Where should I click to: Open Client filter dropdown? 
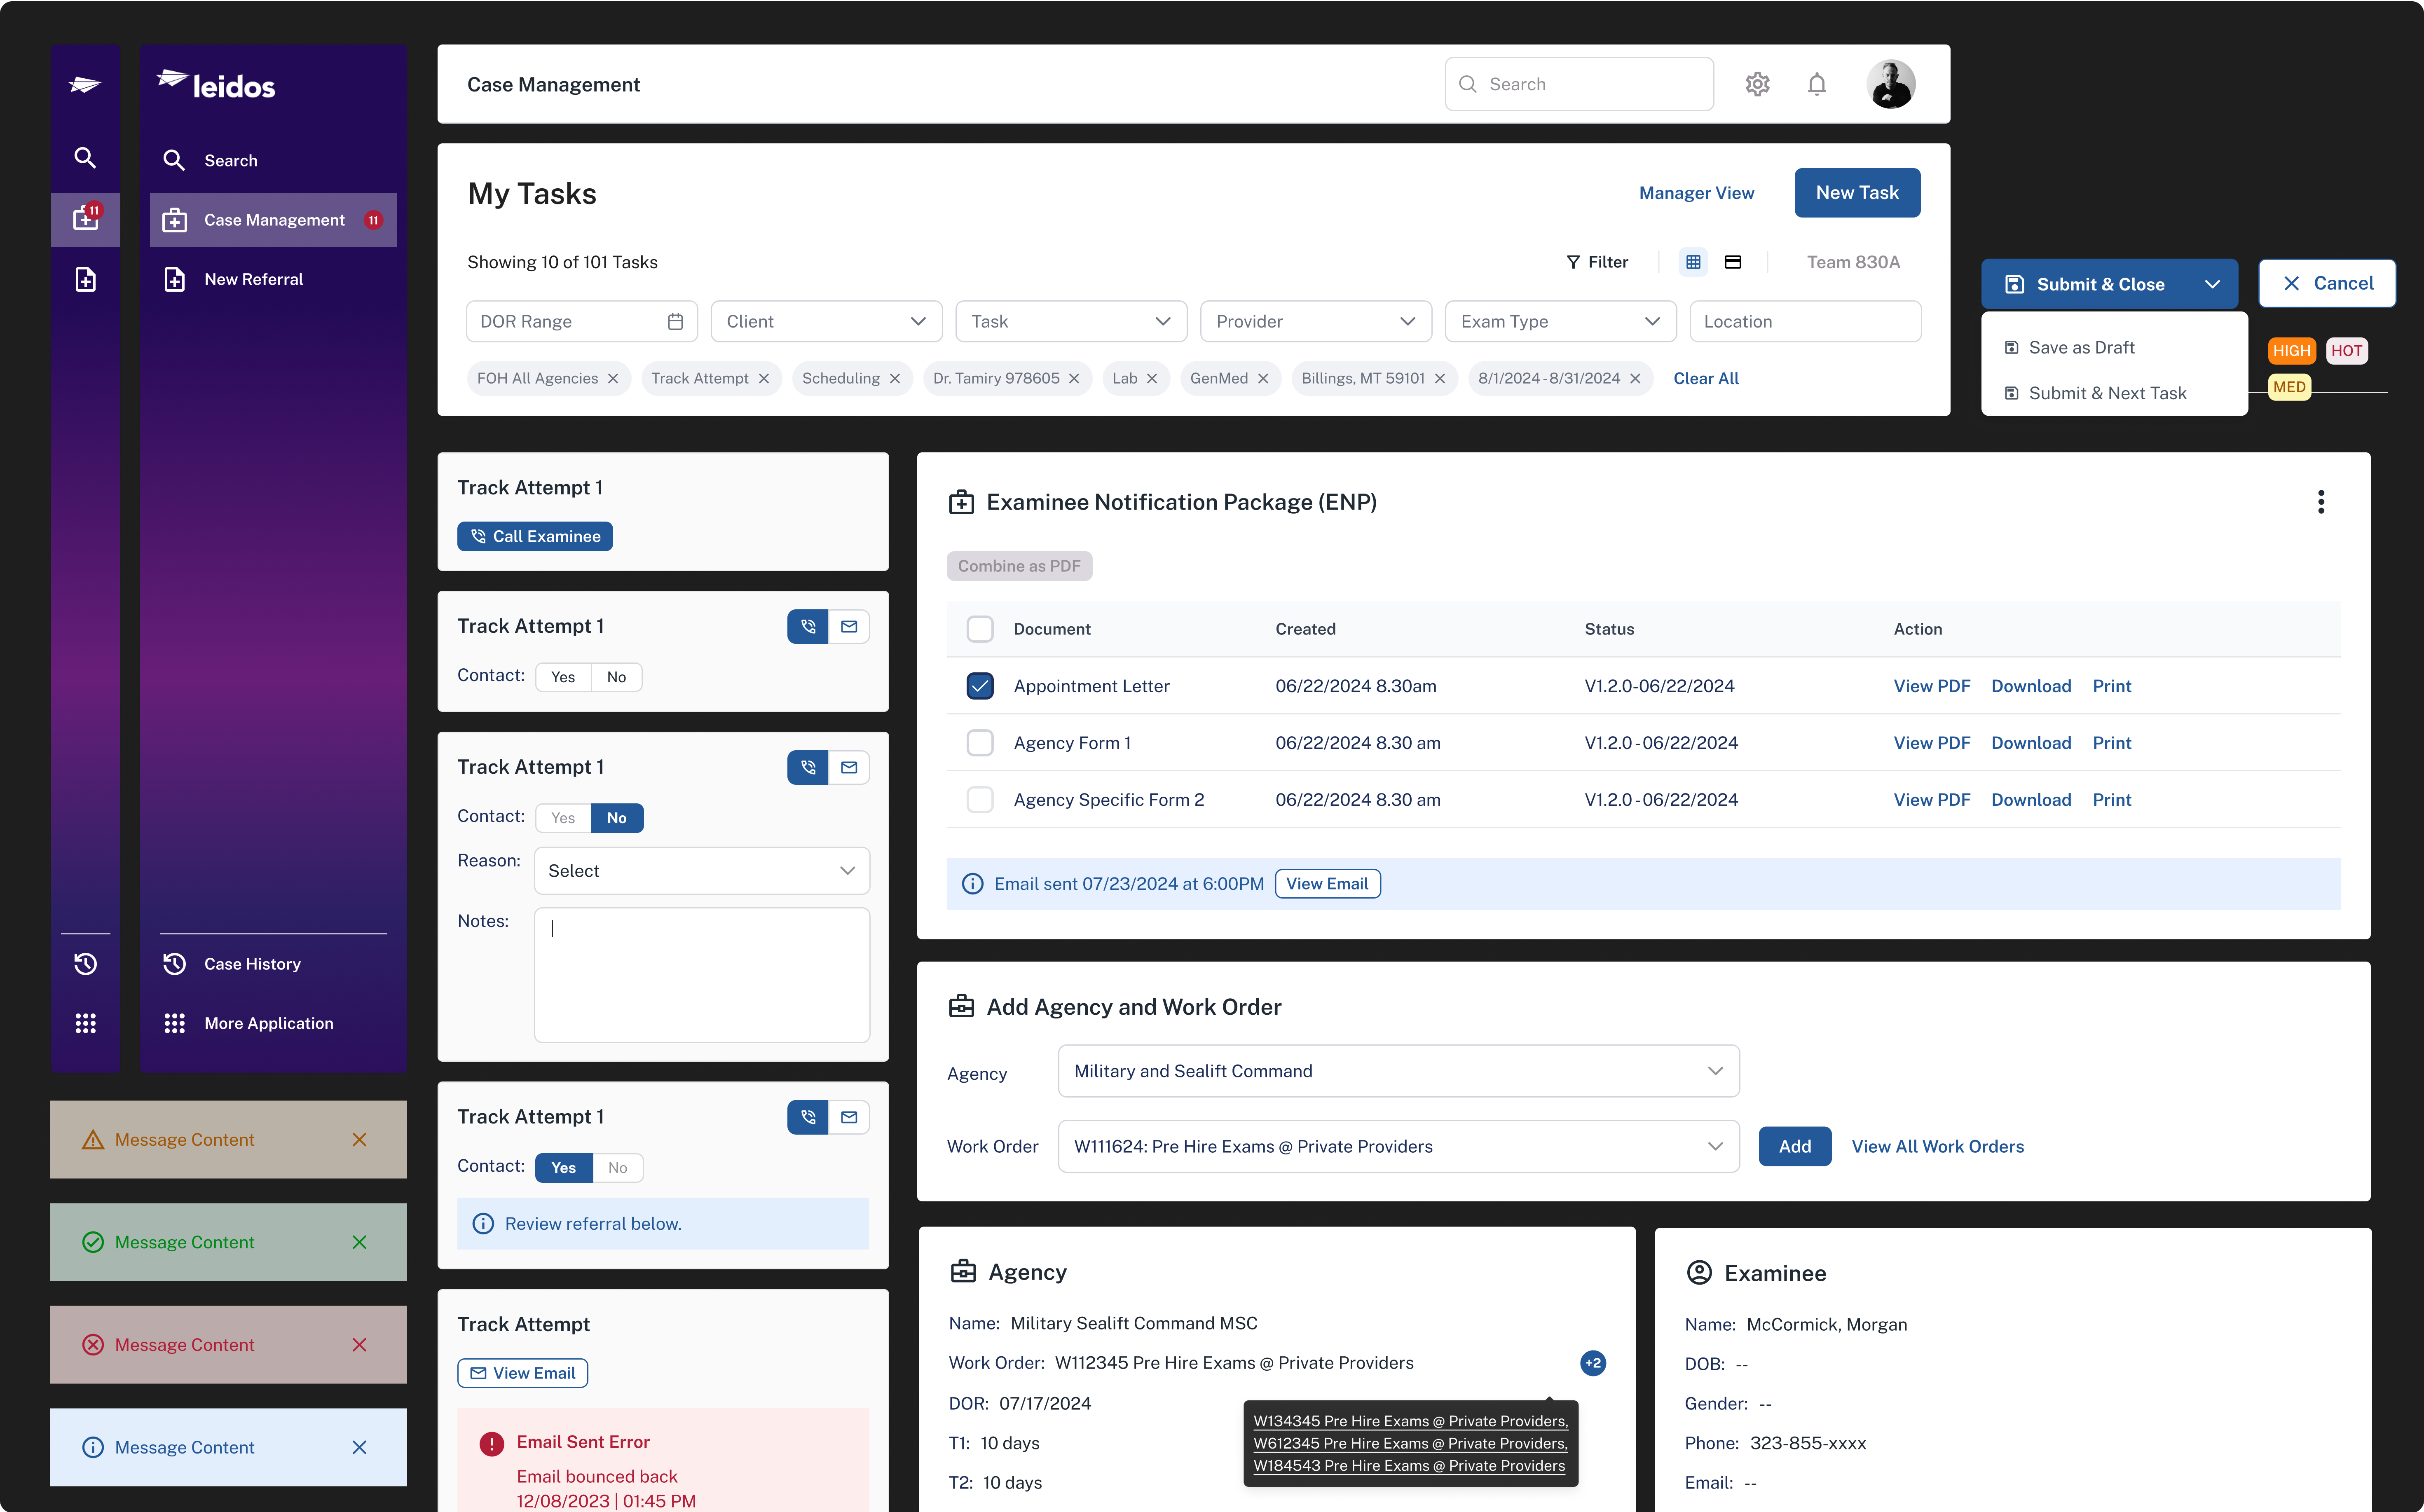click(x=826, y=321)
